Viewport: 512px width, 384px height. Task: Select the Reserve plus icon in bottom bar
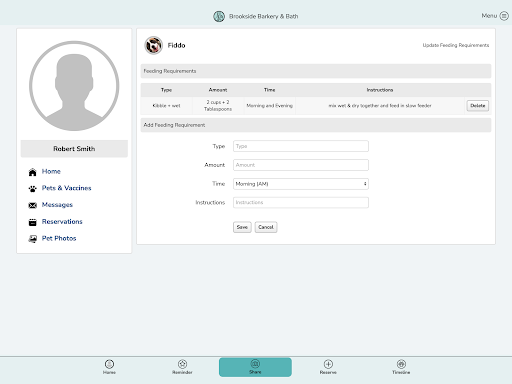point(328,364)
